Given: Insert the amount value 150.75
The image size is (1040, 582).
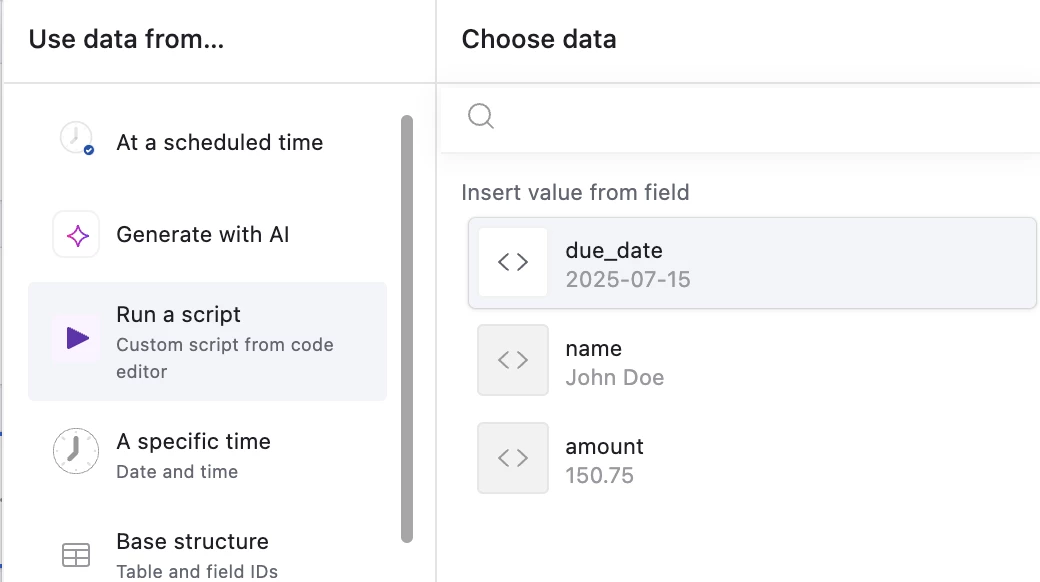Looking at the screenshot, I should coord(752,459).
